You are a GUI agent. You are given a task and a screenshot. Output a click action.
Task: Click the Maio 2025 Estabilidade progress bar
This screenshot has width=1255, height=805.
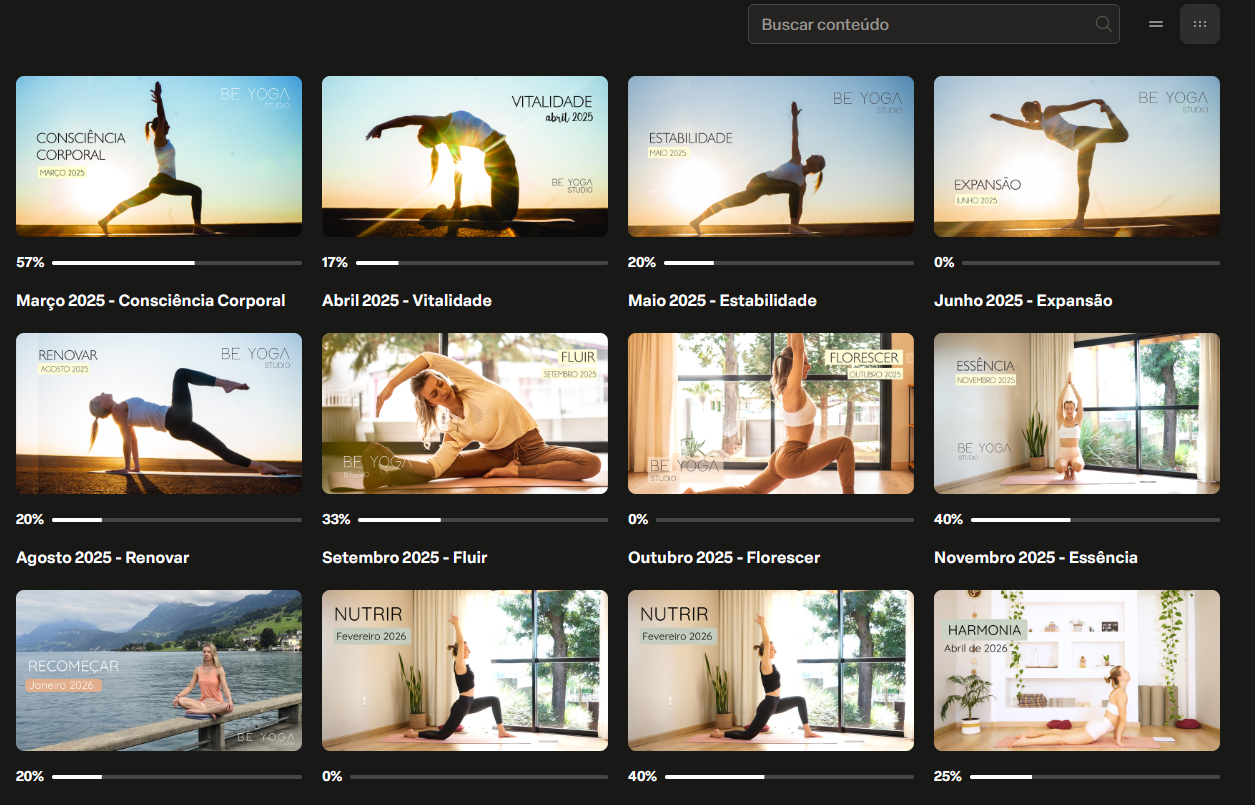pos(789,263)
